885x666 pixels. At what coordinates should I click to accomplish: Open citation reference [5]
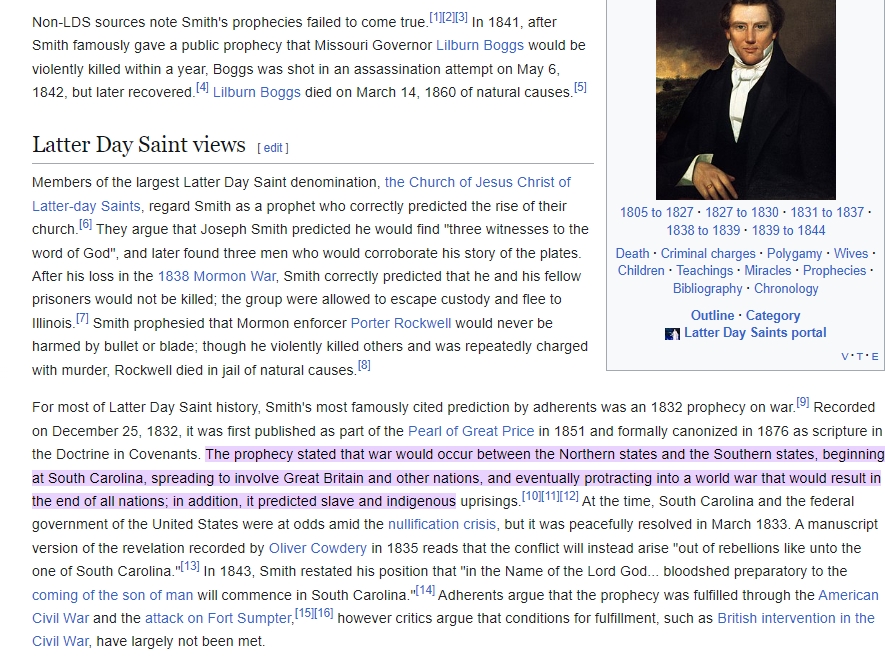tap(580, 87)
